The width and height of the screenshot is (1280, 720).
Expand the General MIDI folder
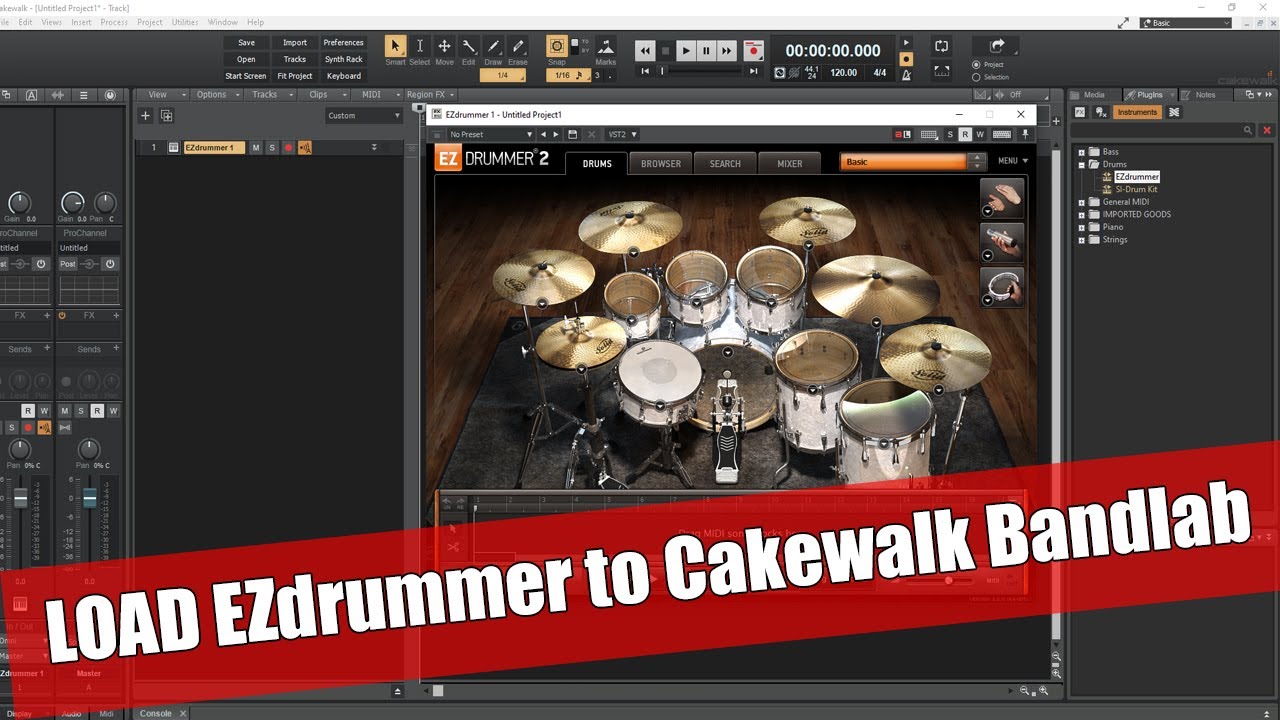(x=1081, y=202)
